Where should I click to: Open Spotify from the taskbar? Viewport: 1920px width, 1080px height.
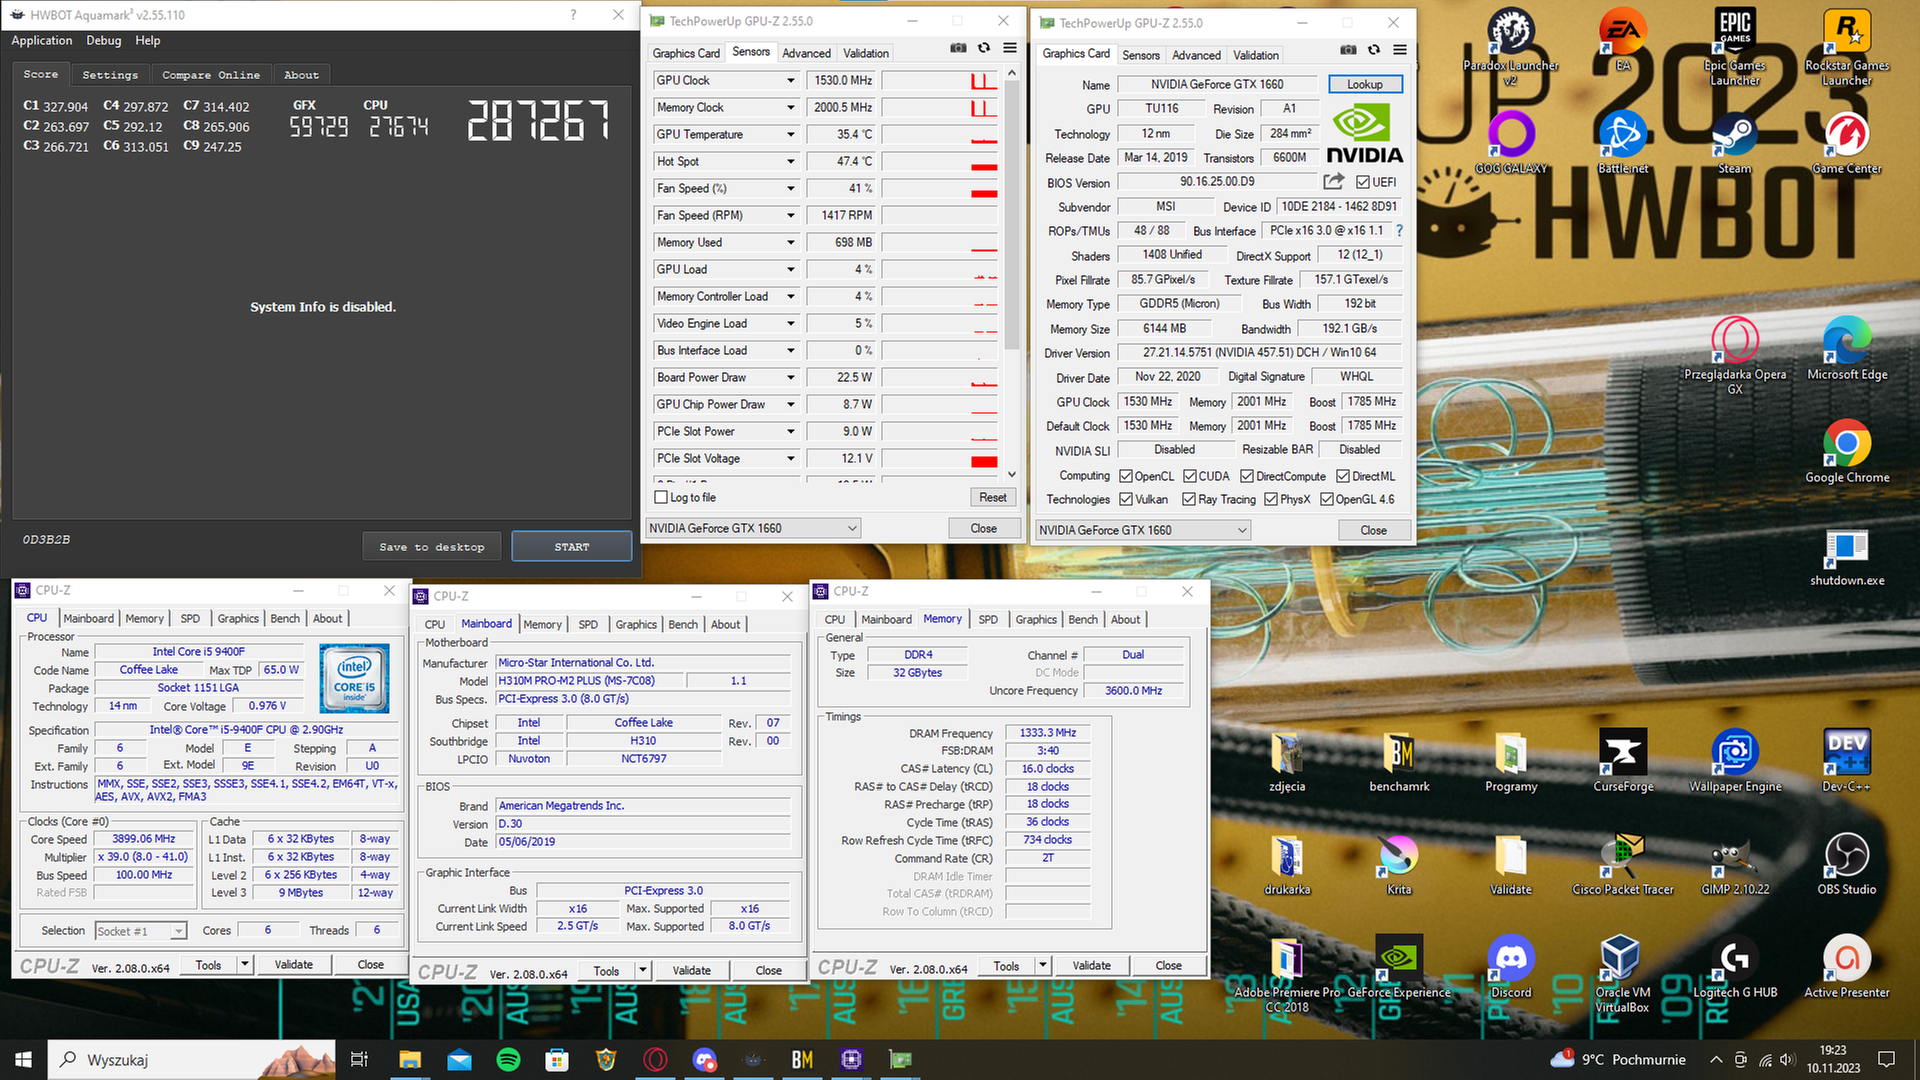[x=508, y=1059]
